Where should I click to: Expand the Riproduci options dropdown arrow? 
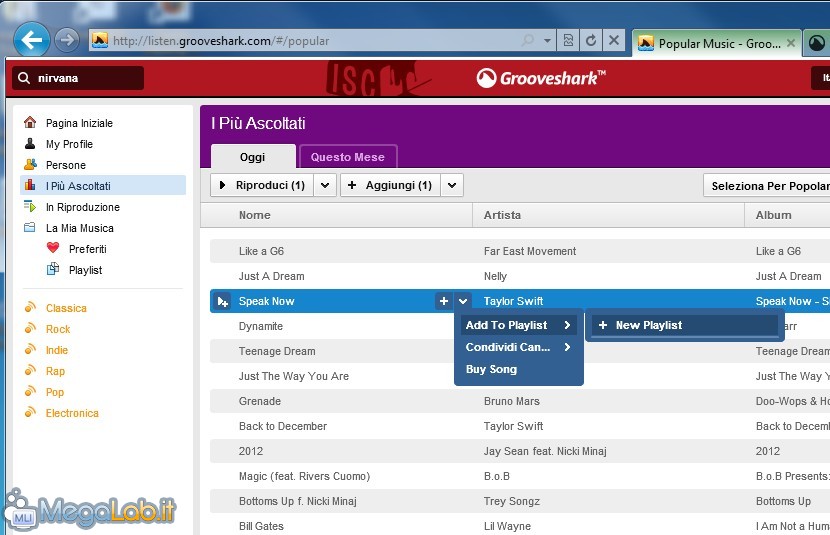pyautogui.click(x=325, y=185)
